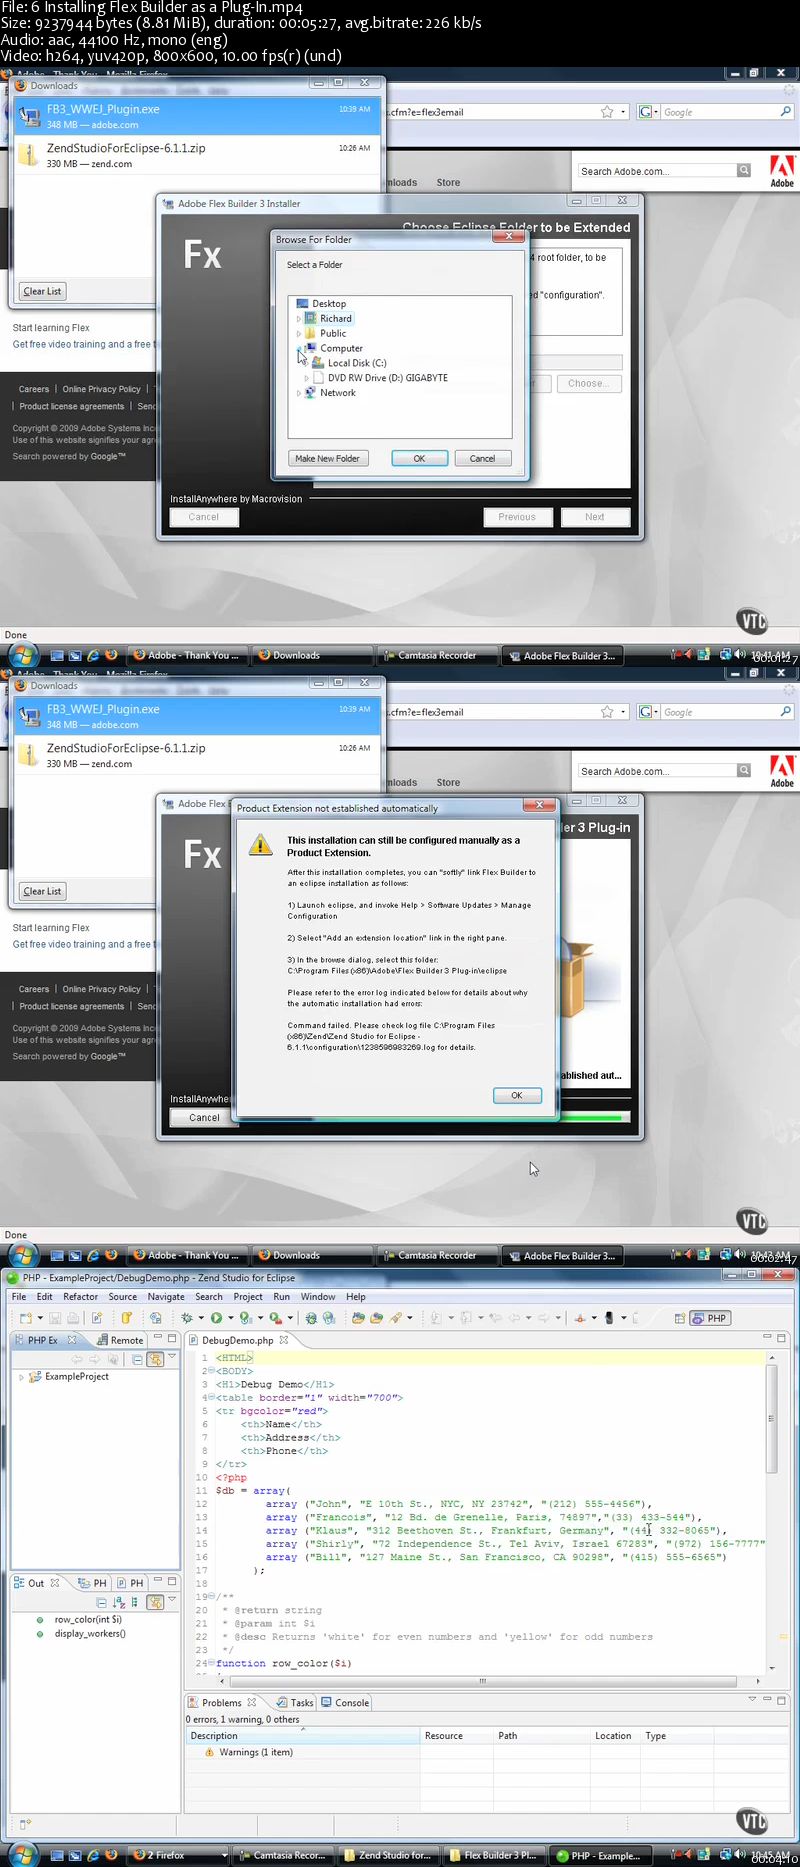Viewport: 800px width, 1867px height.
Task: Open the dropdown arrow next to Debug button
Action: click(x=200, y=1318)
